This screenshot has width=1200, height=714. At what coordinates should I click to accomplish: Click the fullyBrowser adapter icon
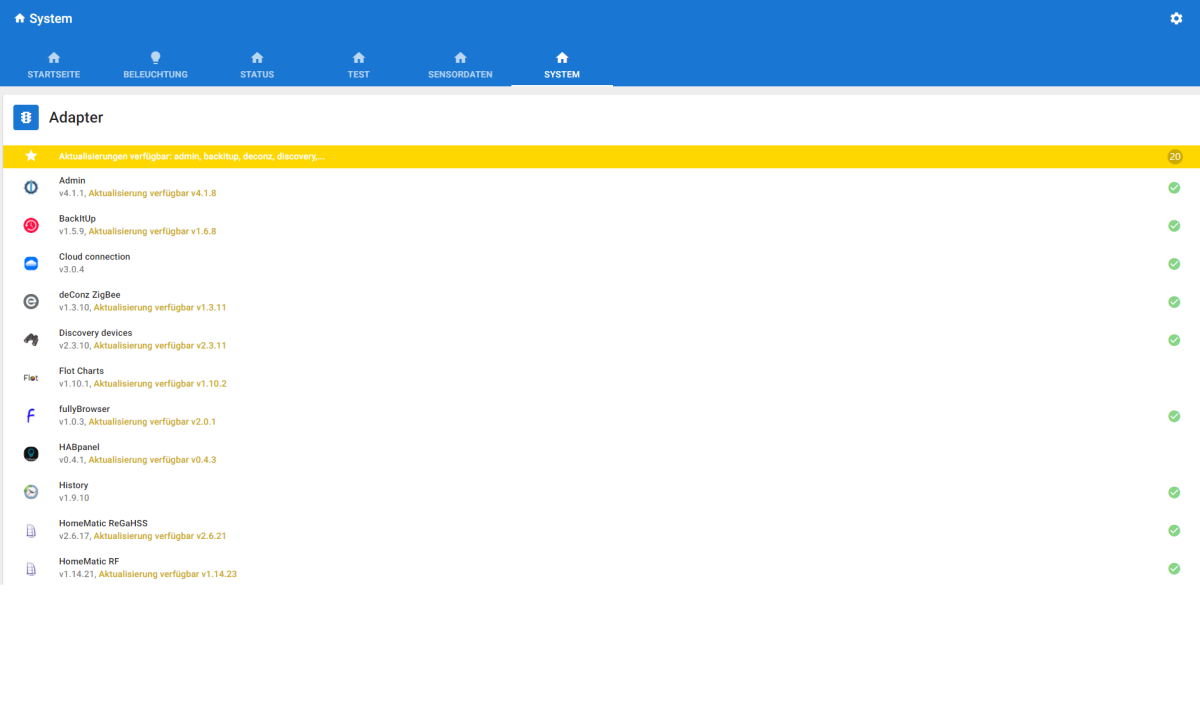click(x=31, y=415)
